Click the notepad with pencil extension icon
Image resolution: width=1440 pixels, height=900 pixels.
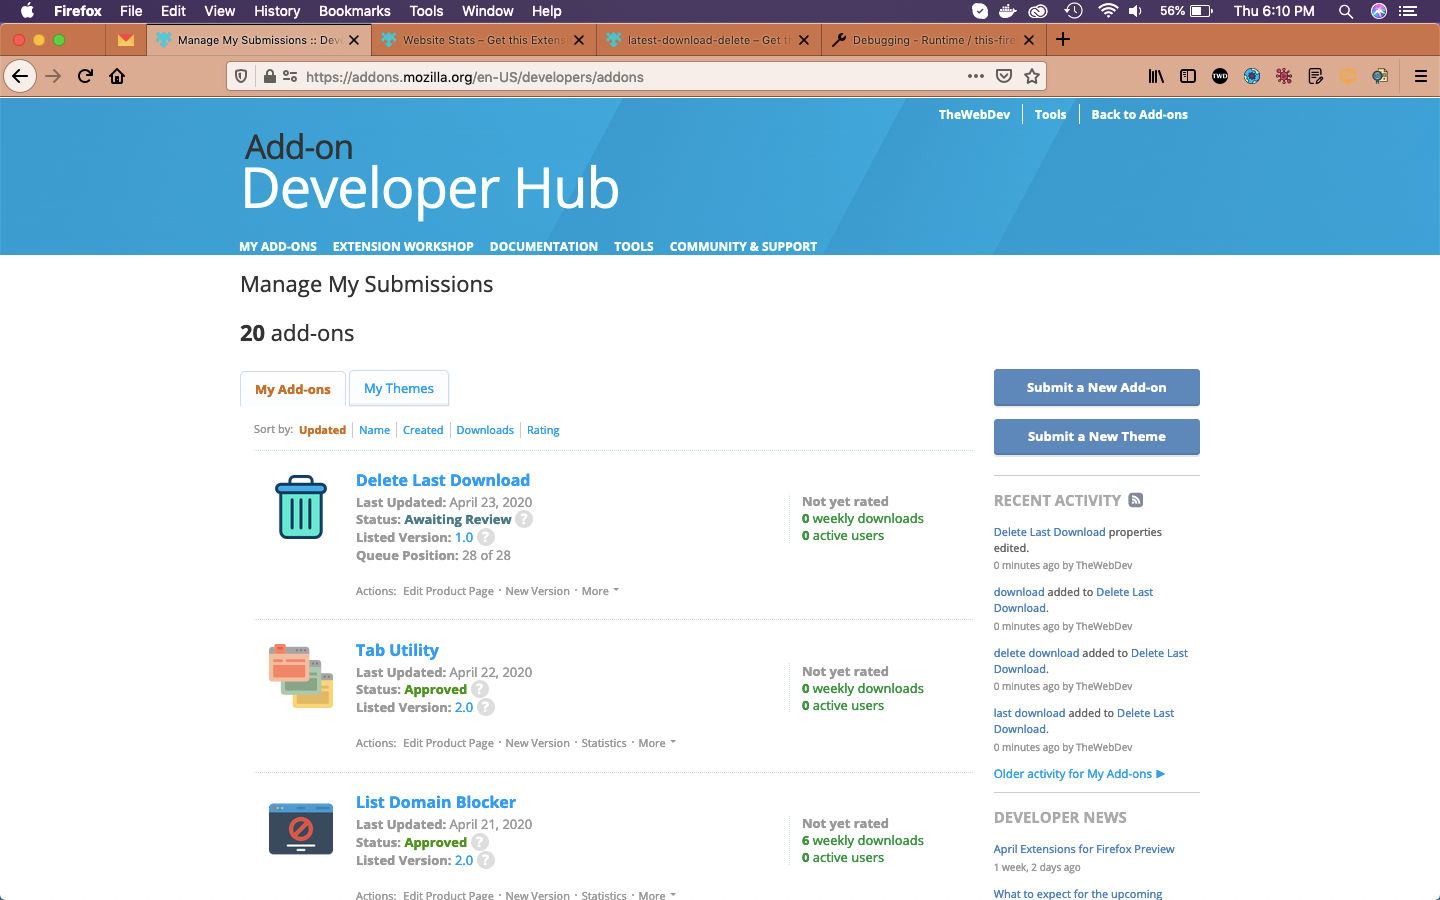(1316, 76)
